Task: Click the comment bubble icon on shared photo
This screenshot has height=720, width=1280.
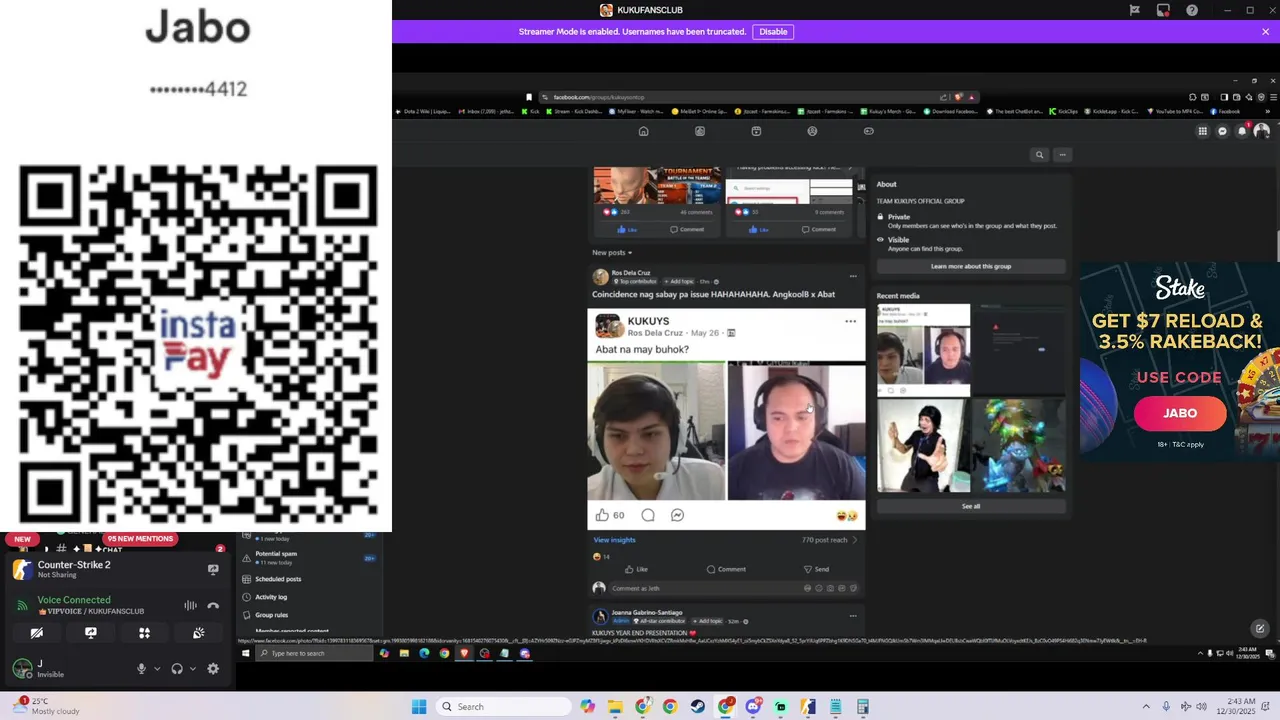Action: 648,515
